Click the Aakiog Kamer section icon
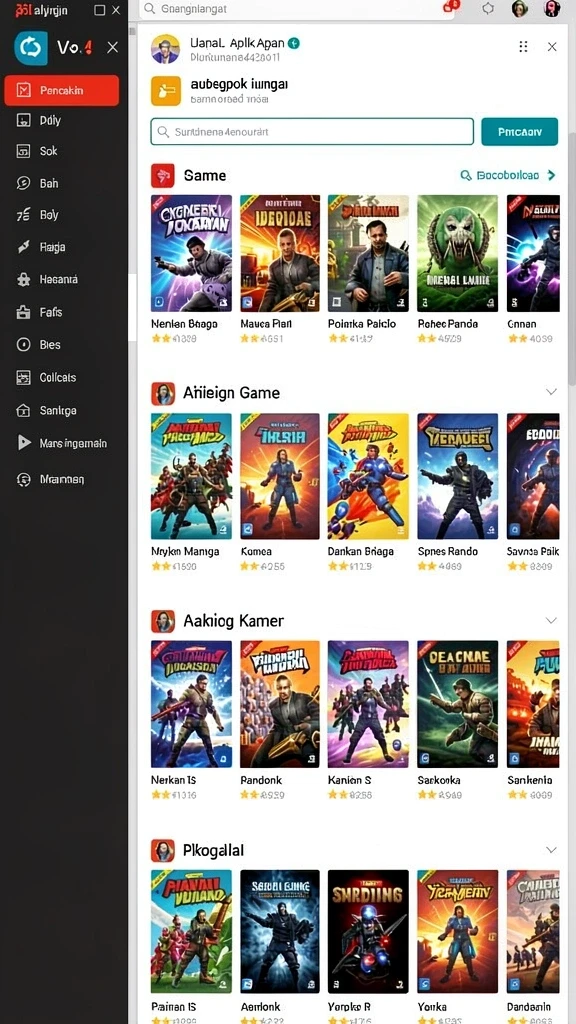 (x=163, y=621)
